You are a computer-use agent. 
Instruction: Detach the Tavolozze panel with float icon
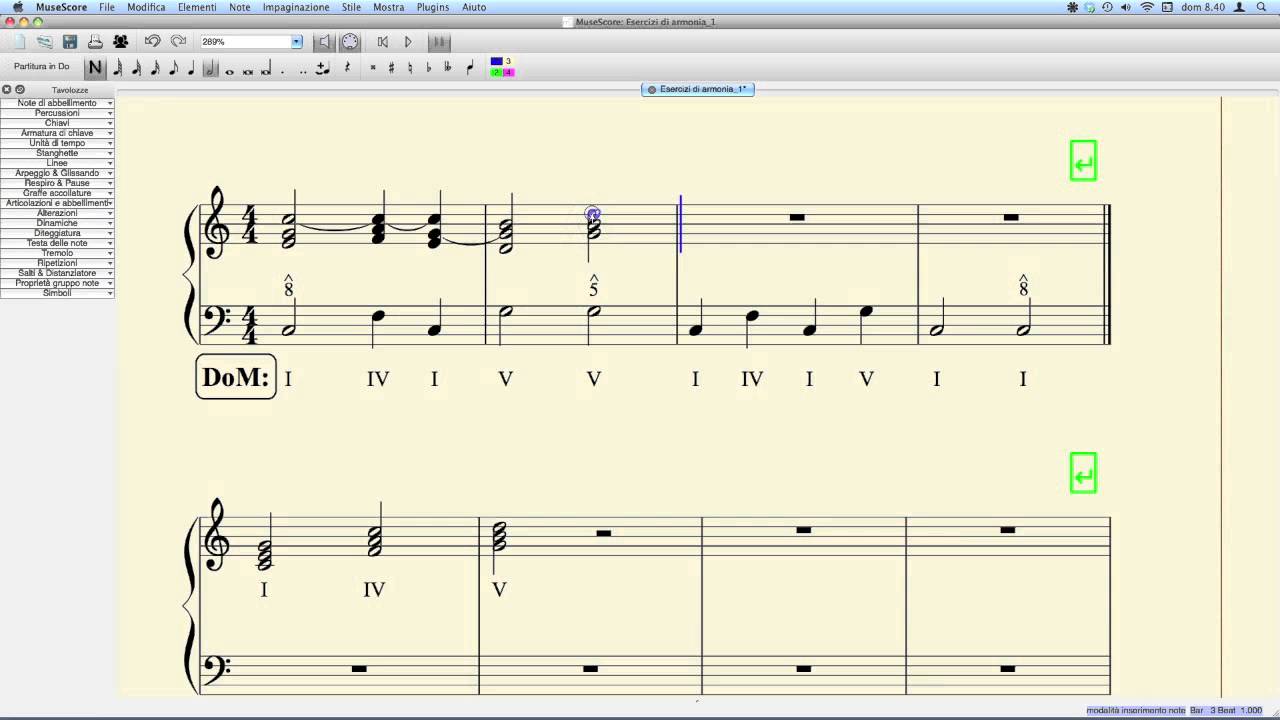[19, 90]
